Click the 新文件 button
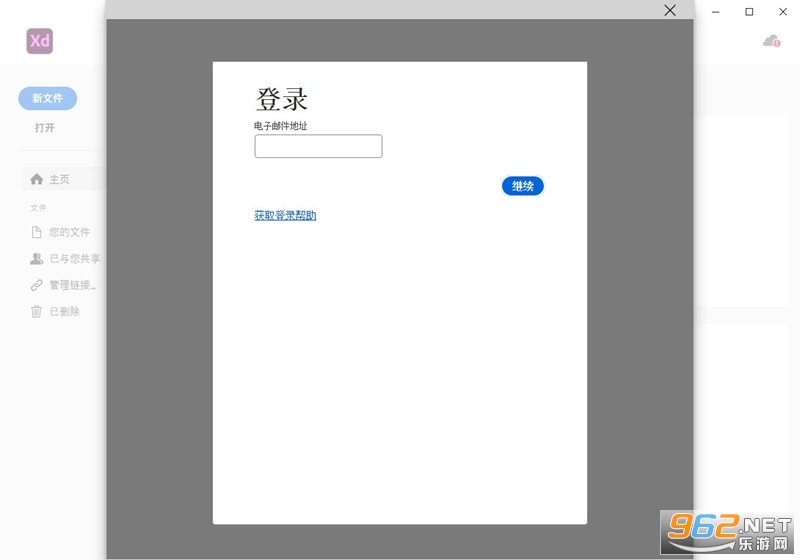This screenshot has width=800, height=560. (x=47, y=98)
